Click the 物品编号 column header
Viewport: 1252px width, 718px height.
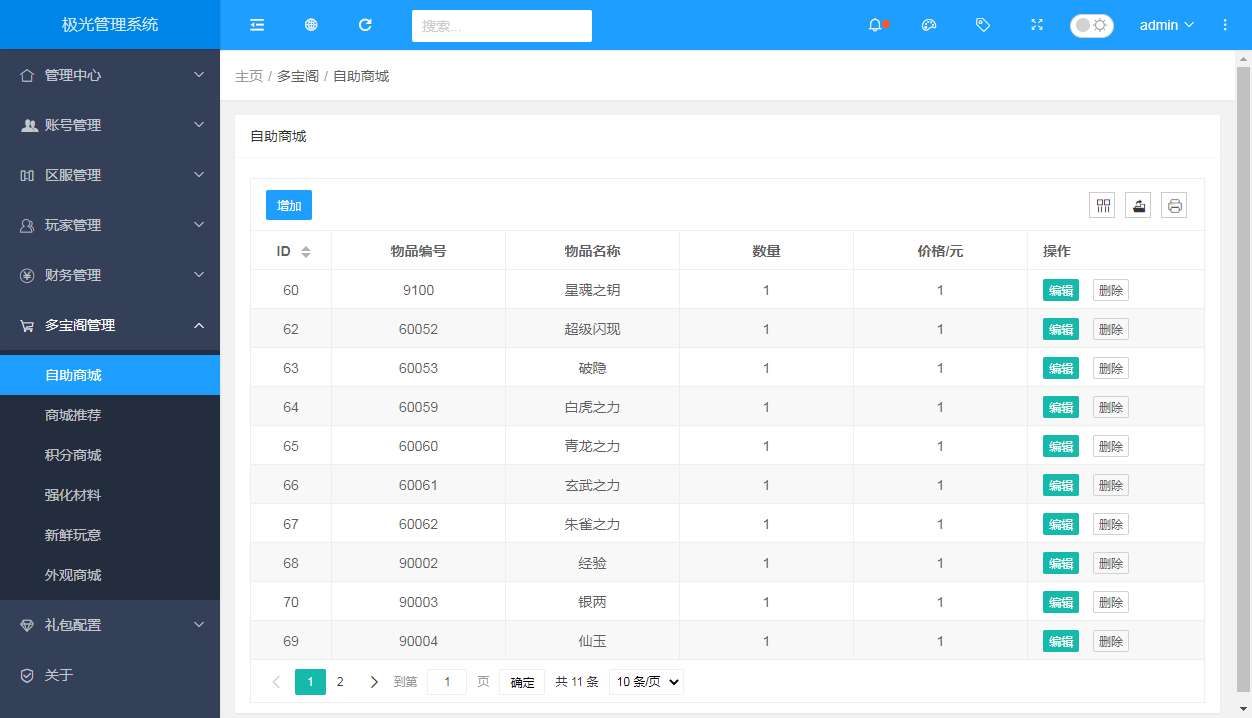[418, 251]
